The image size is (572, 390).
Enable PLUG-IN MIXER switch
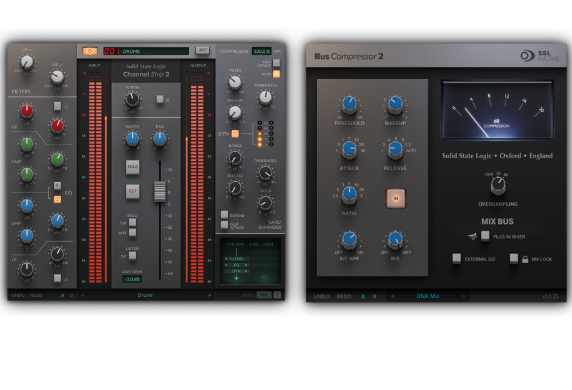(x=485, y=236)
